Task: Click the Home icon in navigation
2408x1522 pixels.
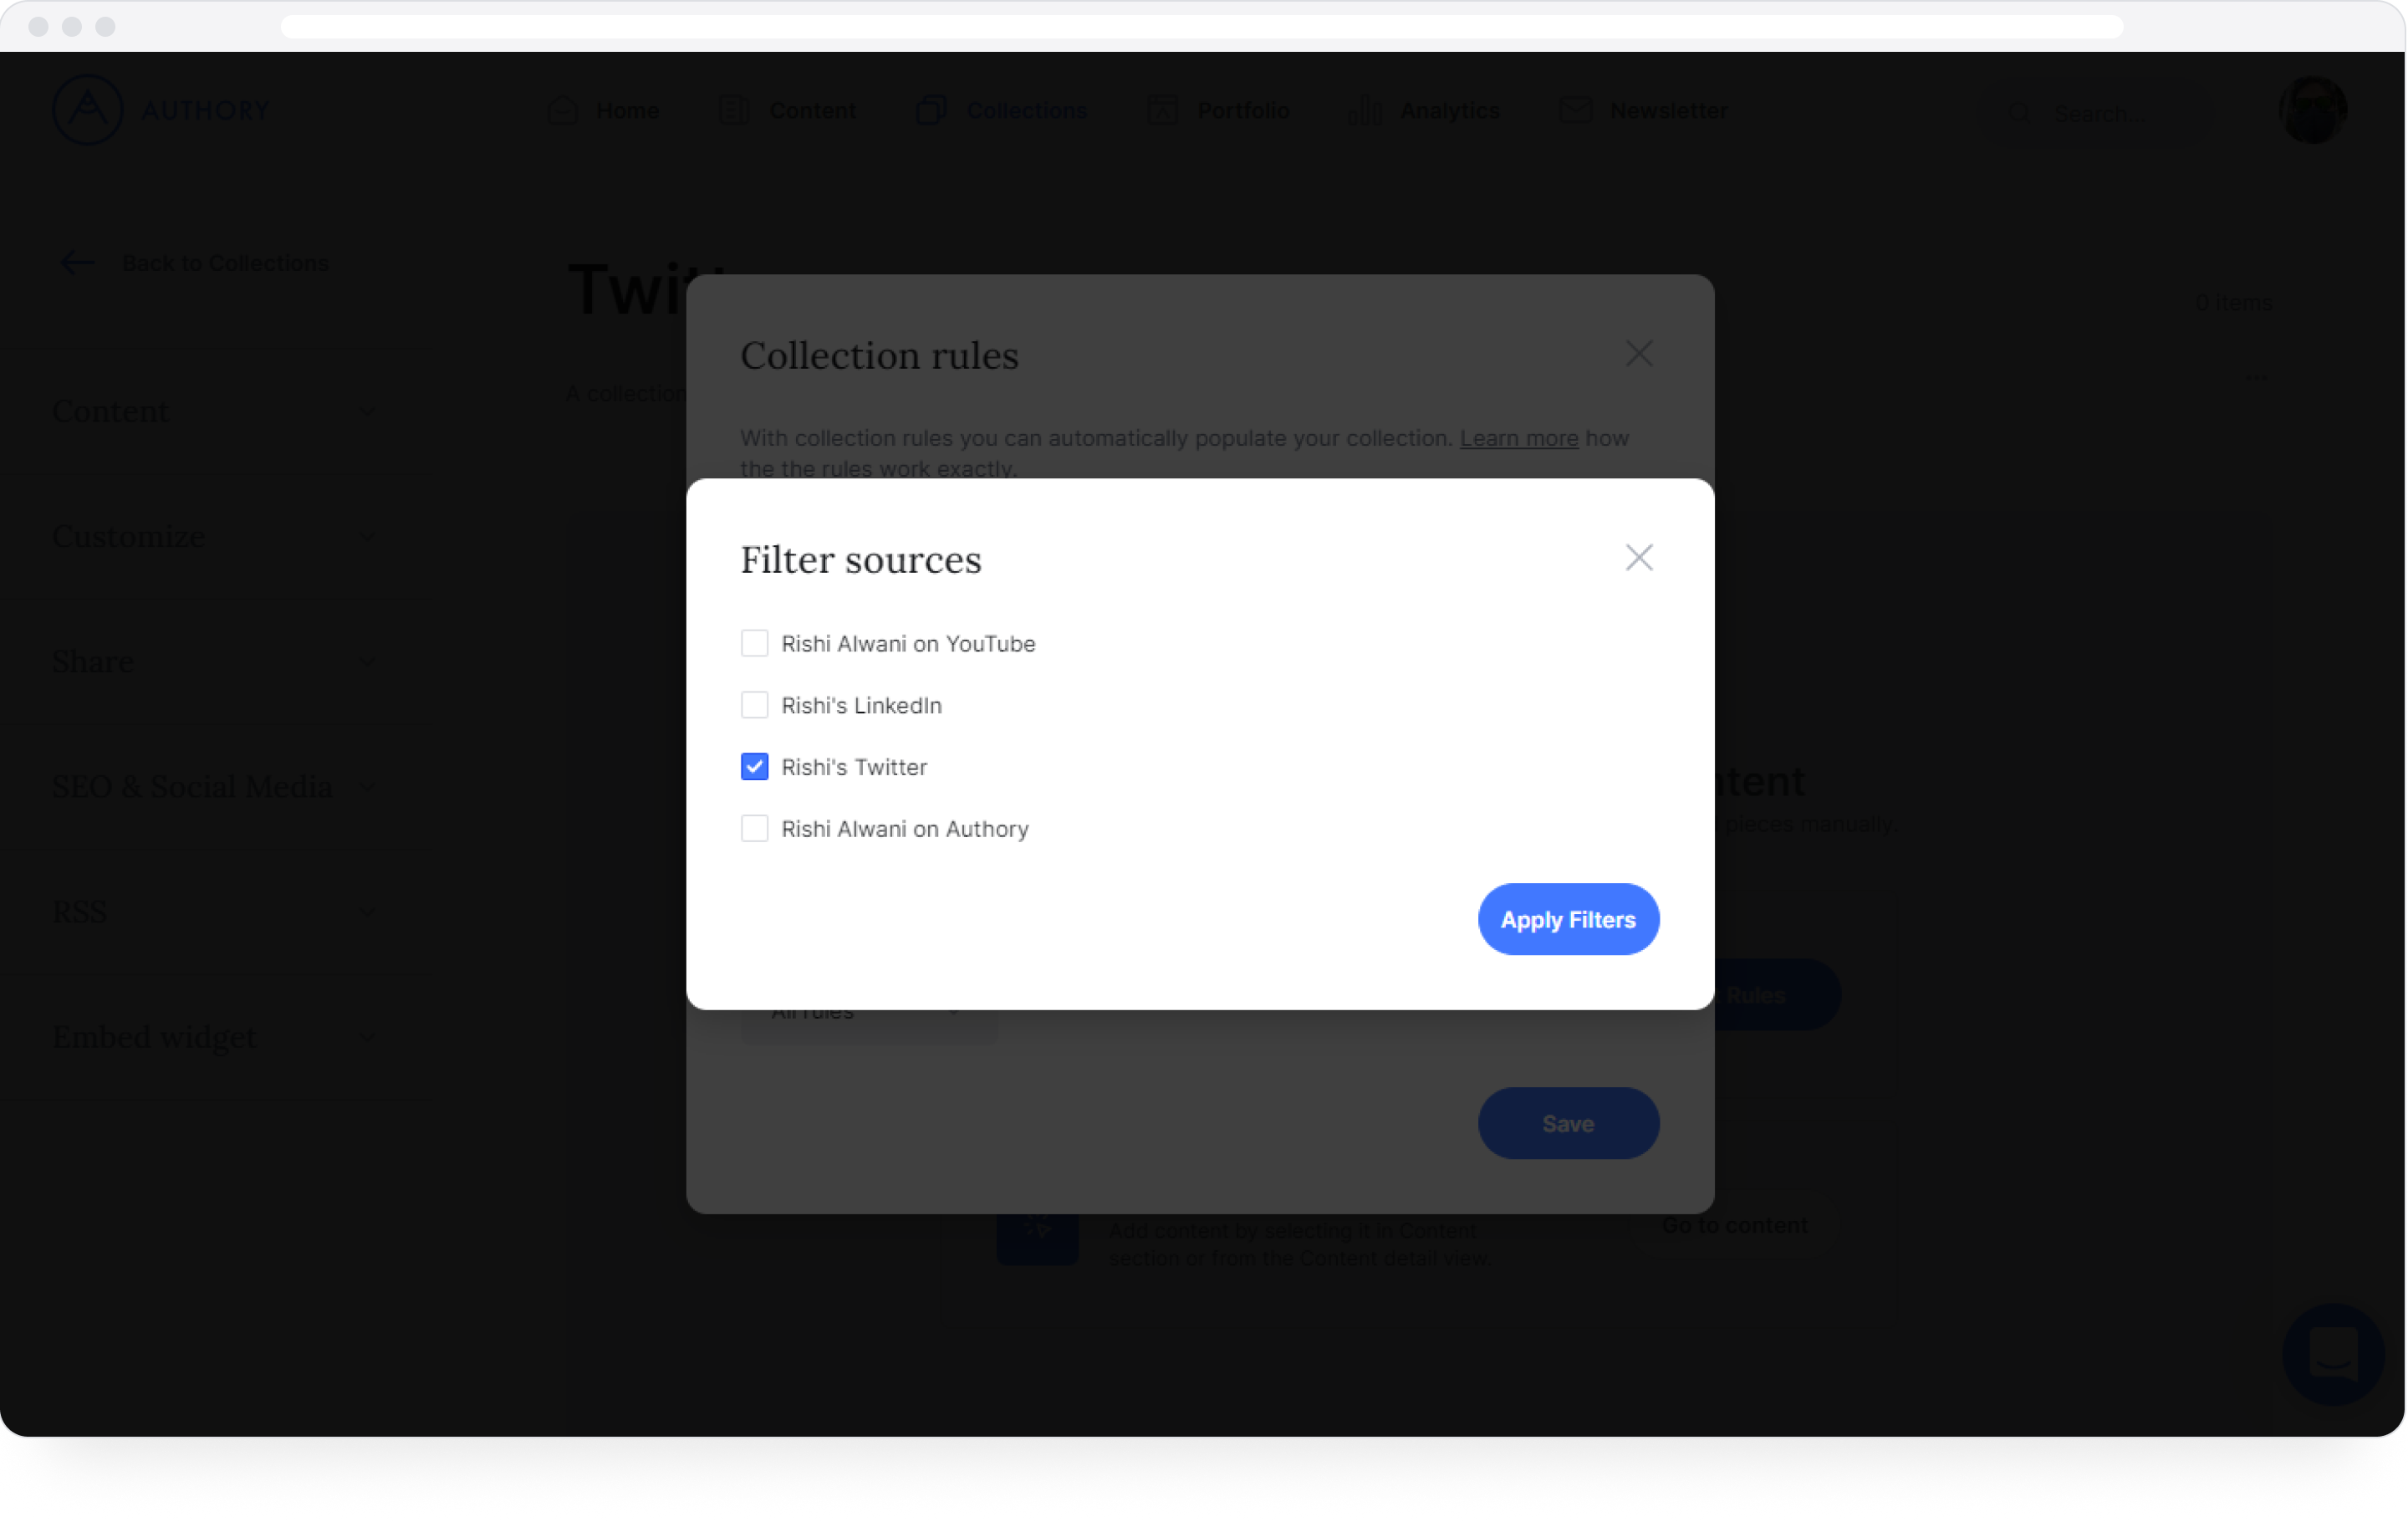Action: coord(563,110)
